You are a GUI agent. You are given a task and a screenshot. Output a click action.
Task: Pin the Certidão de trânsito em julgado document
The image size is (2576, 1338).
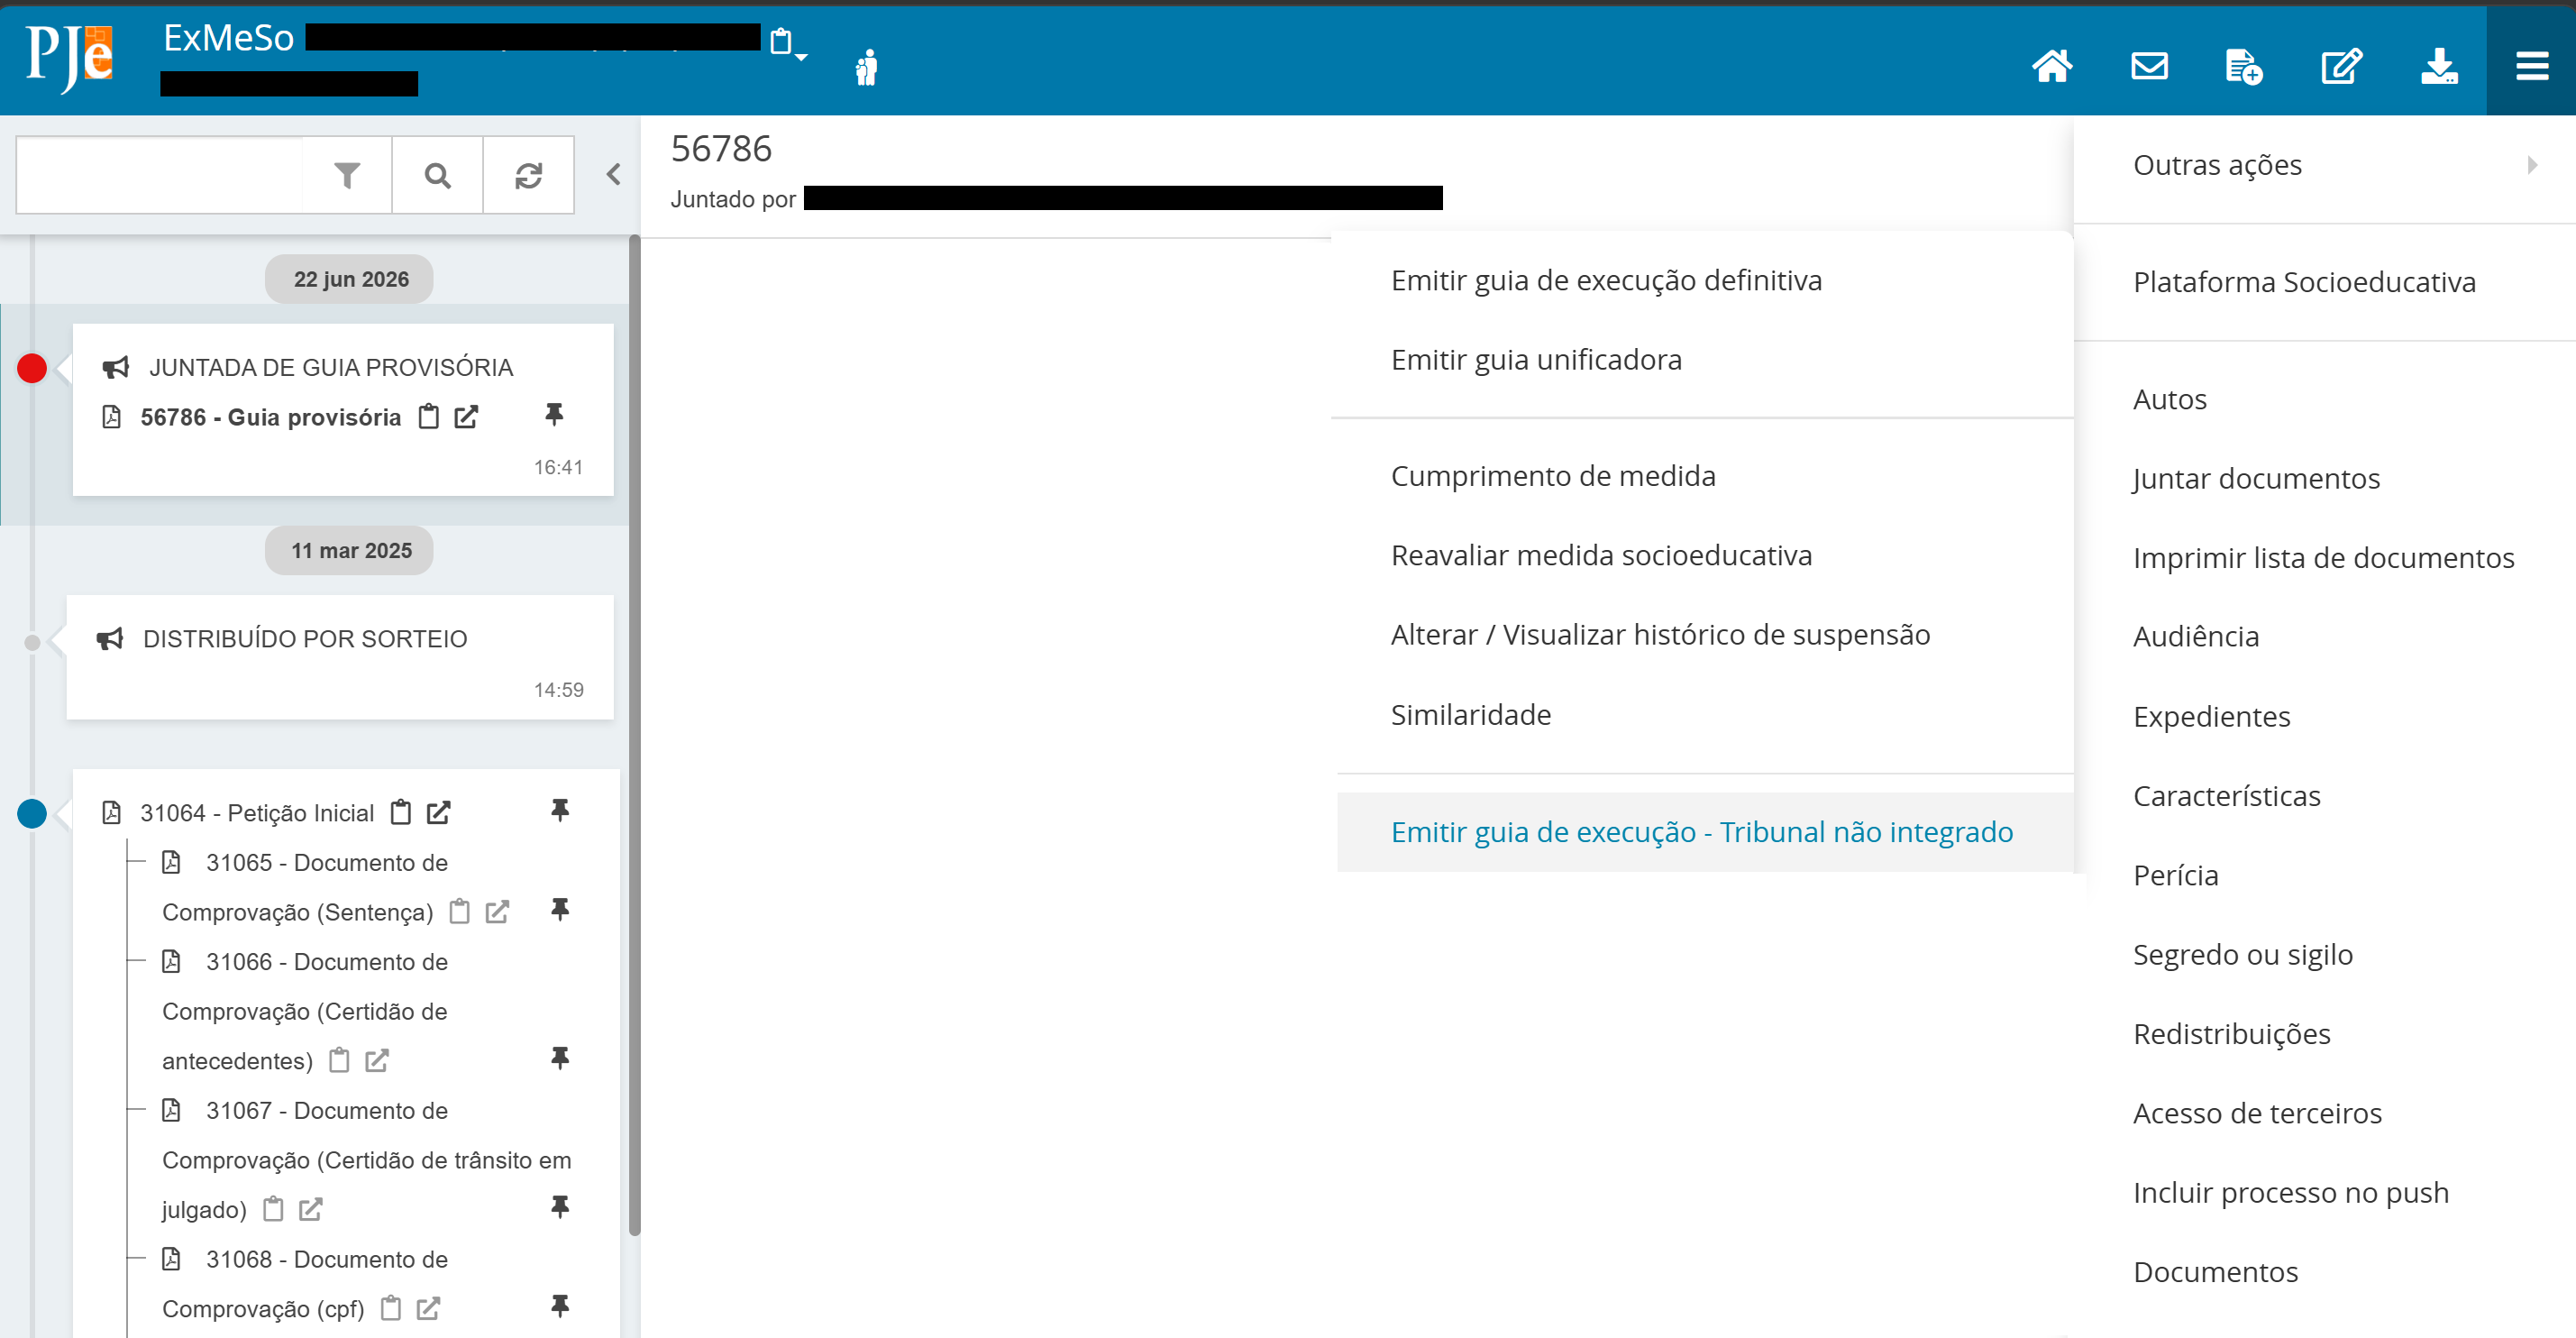[x=560, y=1207]
